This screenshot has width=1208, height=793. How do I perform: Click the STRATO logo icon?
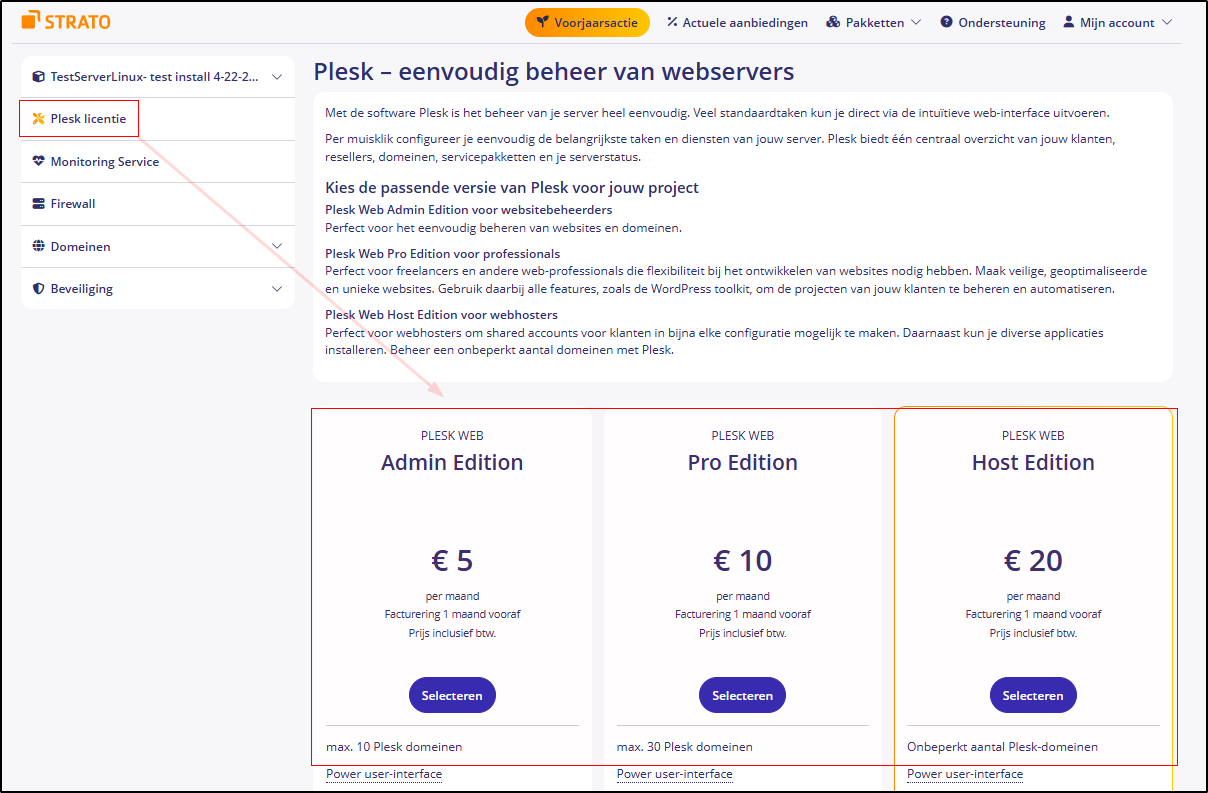tap(32, 20)
